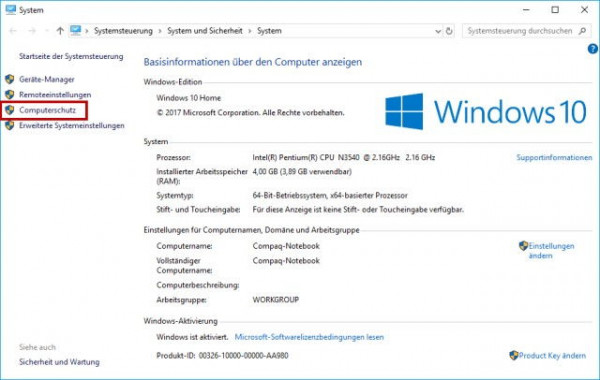Select System breadcrumb item
Image resolution: width=600 pixels, height=380 pixels.
269,31
